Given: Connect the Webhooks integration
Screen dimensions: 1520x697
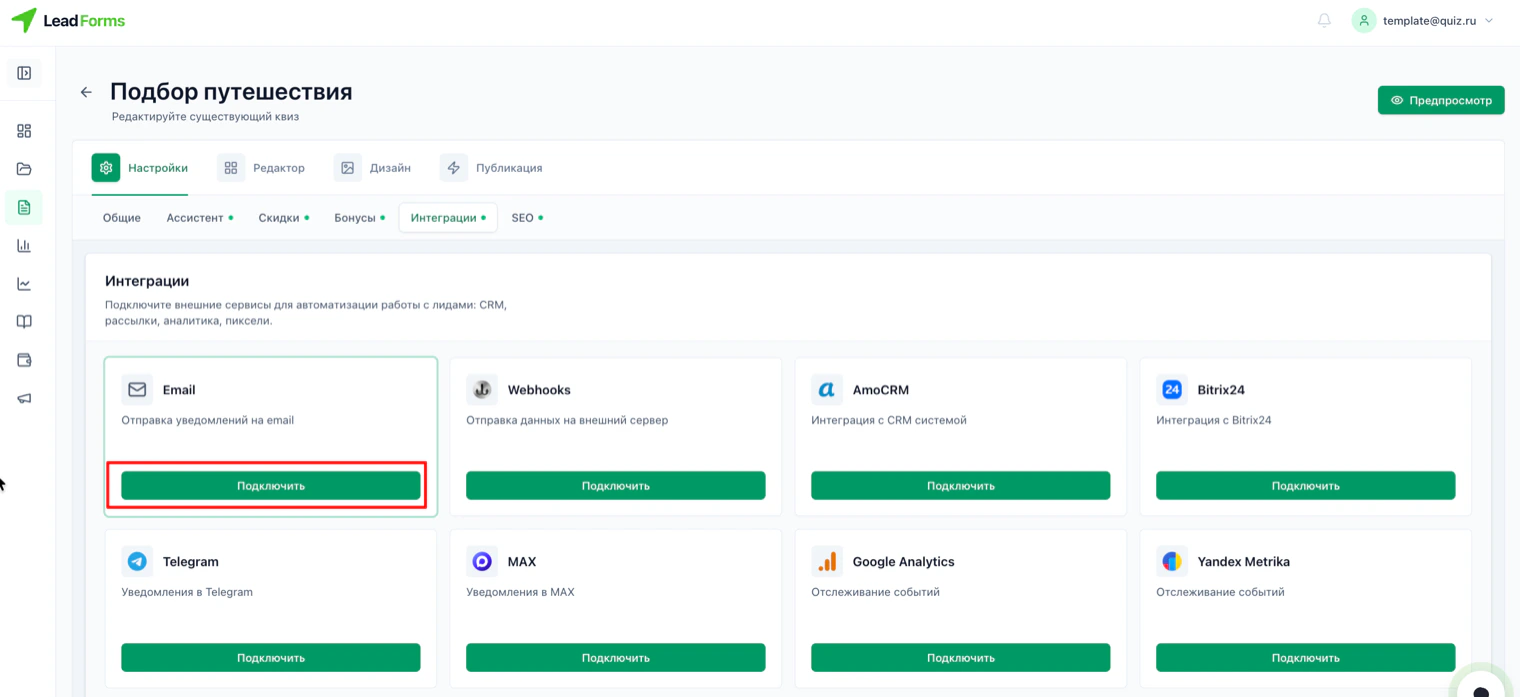Looking at the screenshot, I should click(616, 486).
